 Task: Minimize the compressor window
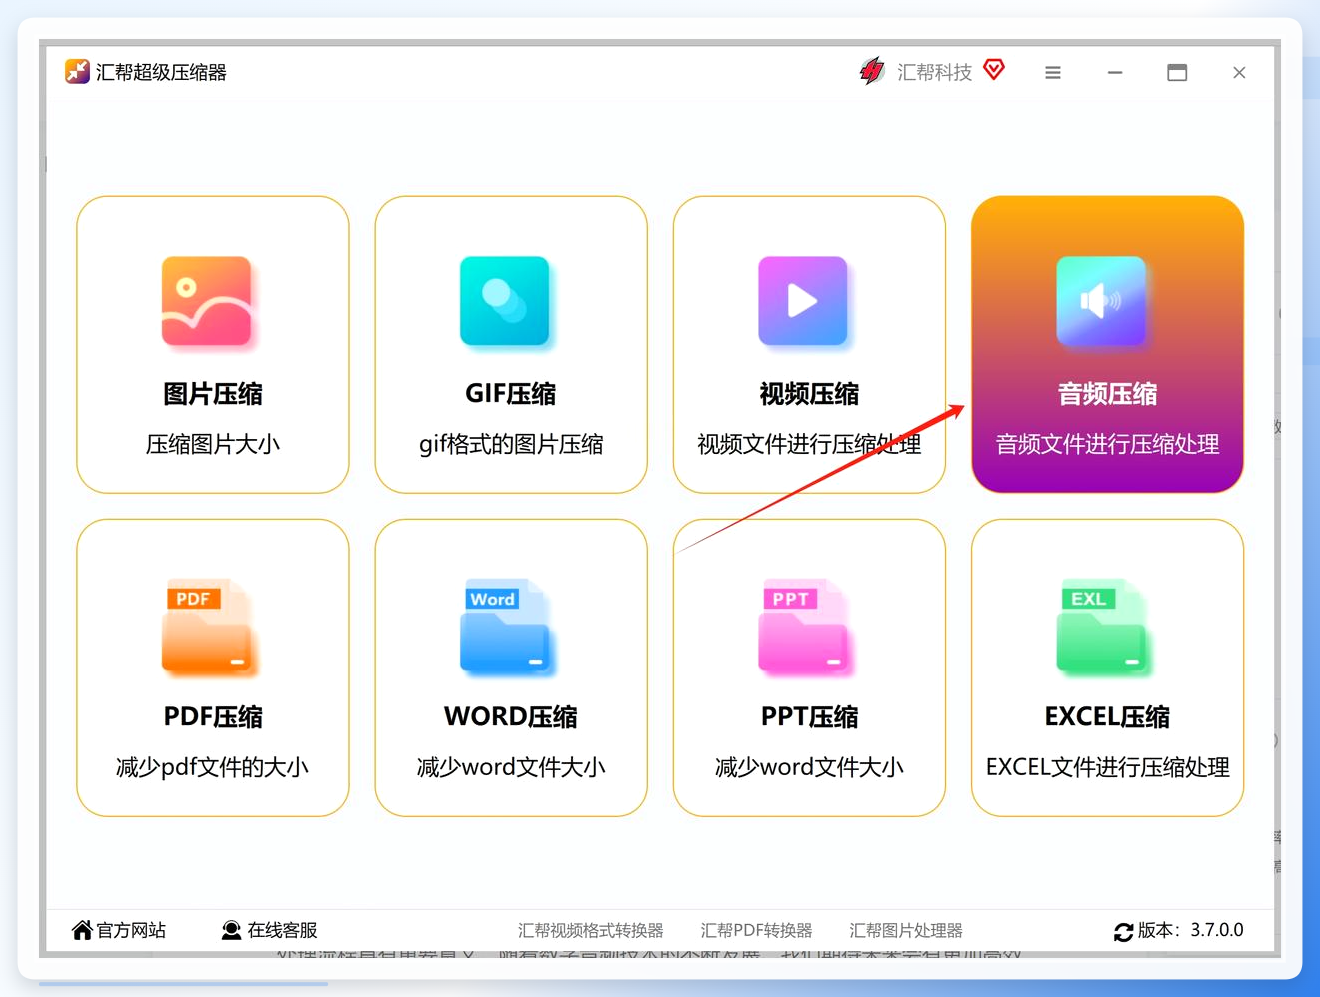coord(1115,72)
